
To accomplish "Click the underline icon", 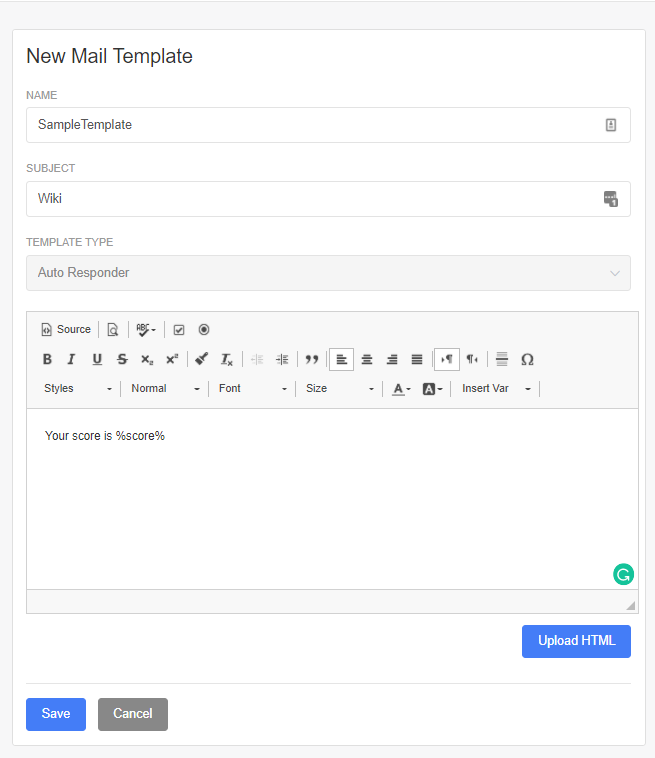I will (97, 359).
